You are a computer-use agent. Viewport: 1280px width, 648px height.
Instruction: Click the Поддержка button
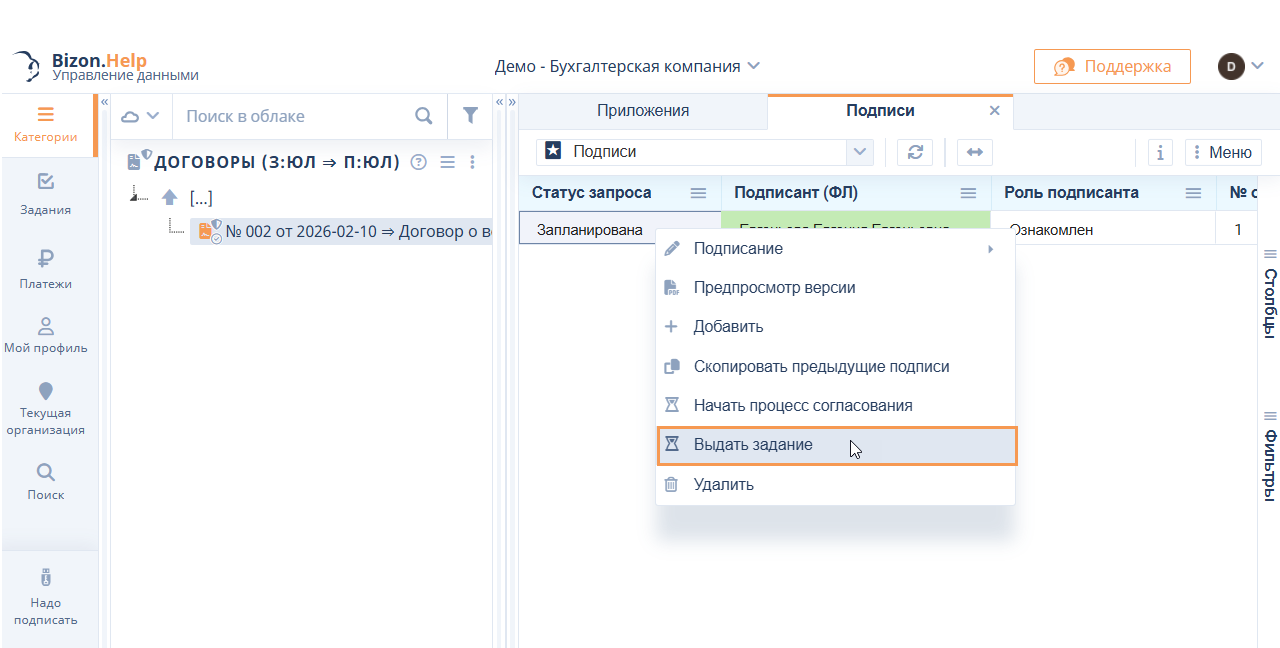(x=1112, y=66)
